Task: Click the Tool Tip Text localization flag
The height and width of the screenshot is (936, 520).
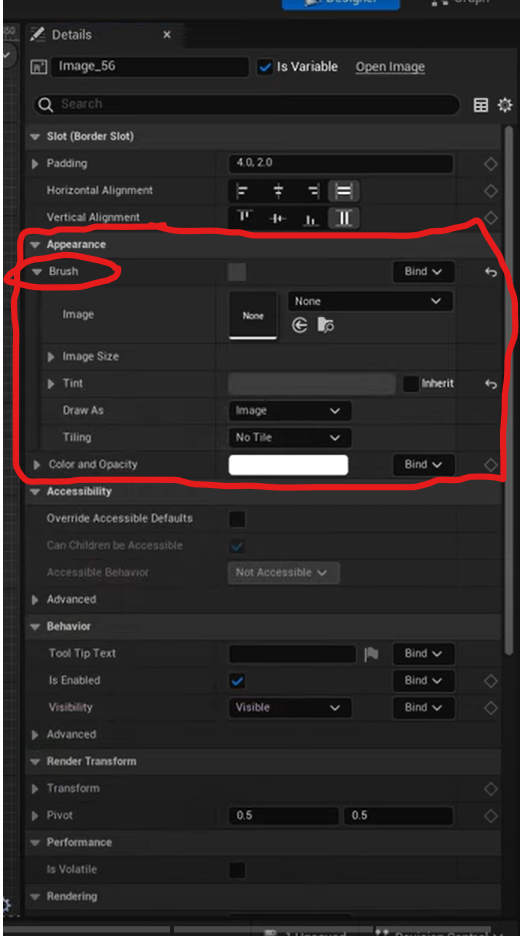Action: (371, 654)
